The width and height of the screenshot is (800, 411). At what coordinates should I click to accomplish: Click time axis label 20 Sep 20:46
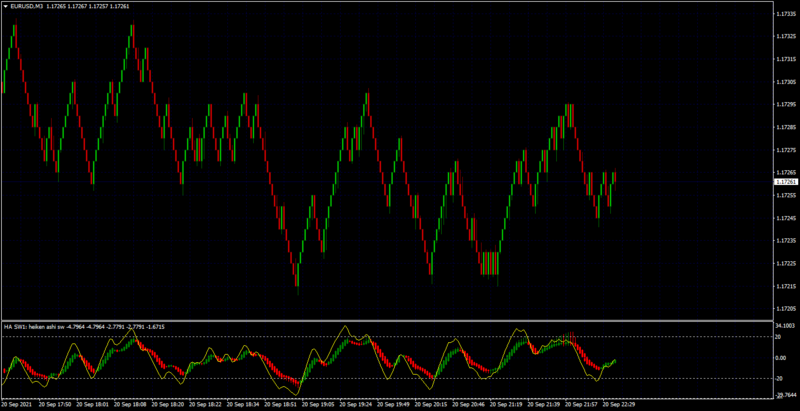[469, 404]
